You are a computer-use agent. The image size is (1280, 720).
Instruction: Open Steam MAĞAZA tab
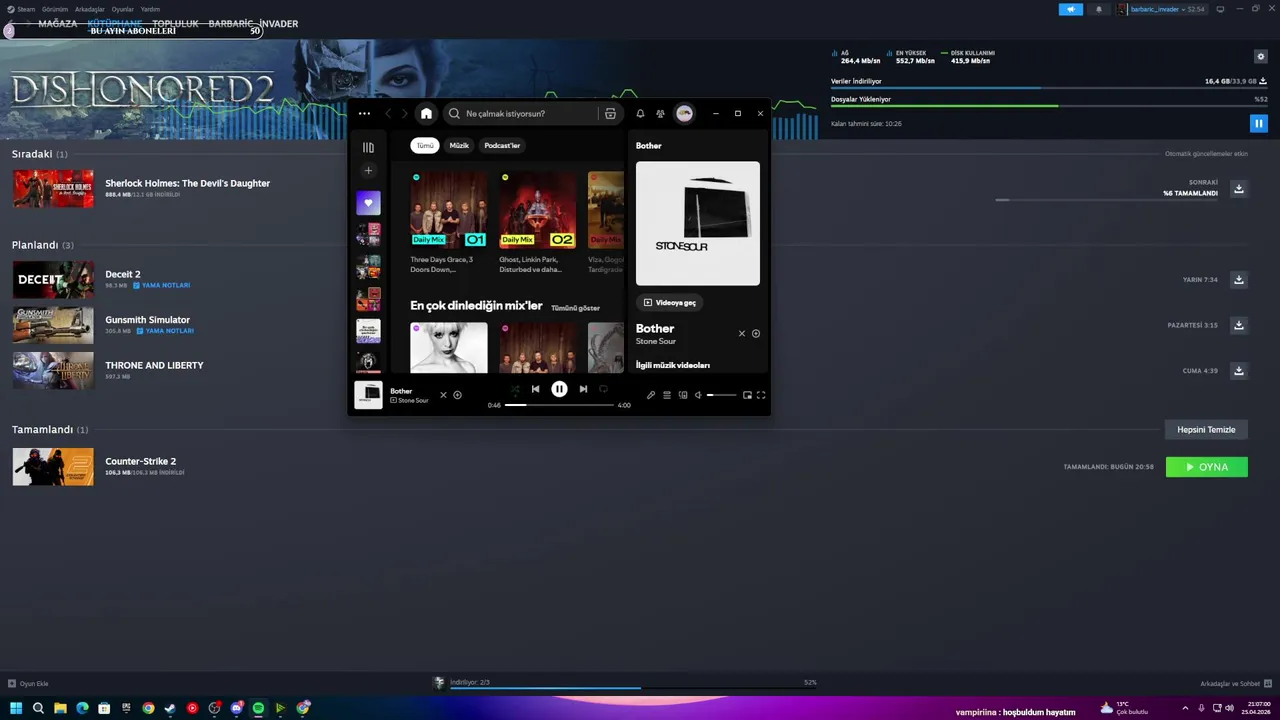57,23
